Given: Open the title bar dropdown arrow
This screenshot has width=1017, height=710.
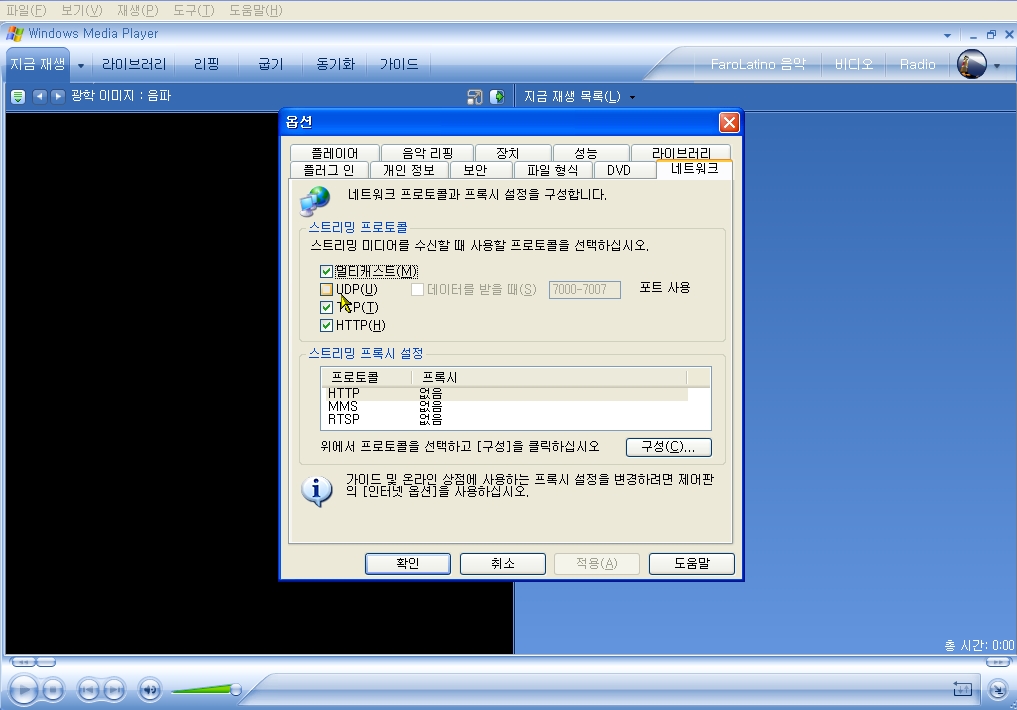Looking at the screenshot, I should (948, 35).
